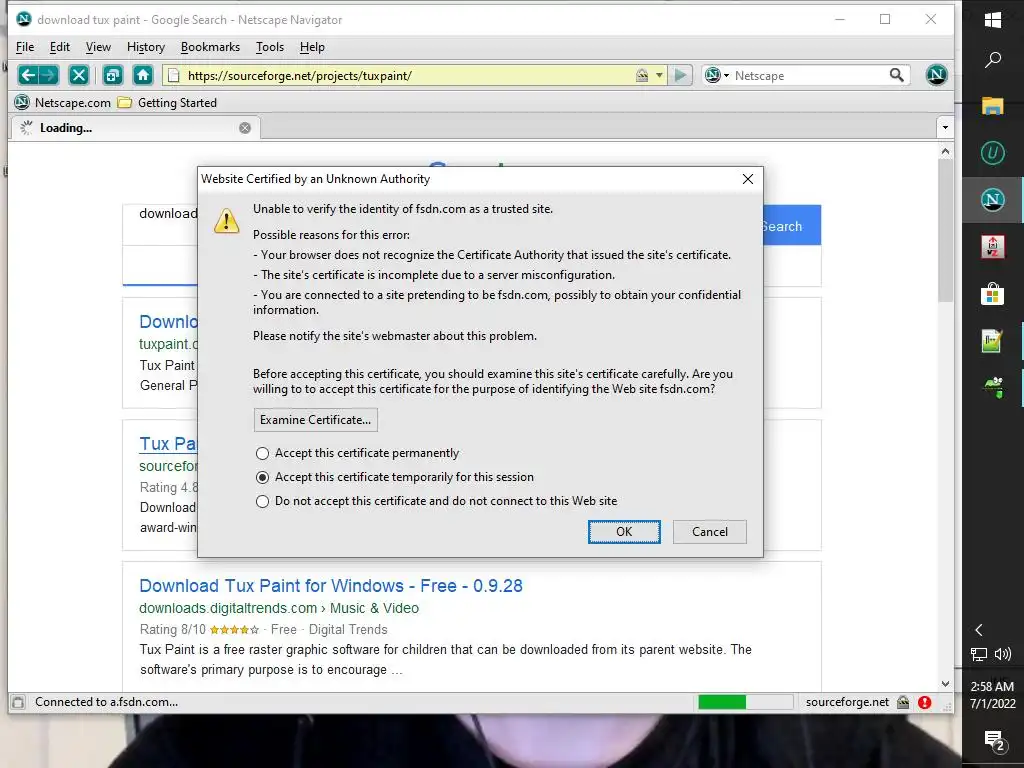This screenshot has width=1024, height=768.
Task: Click the status bar page icon at left
Action: point(18,702)
